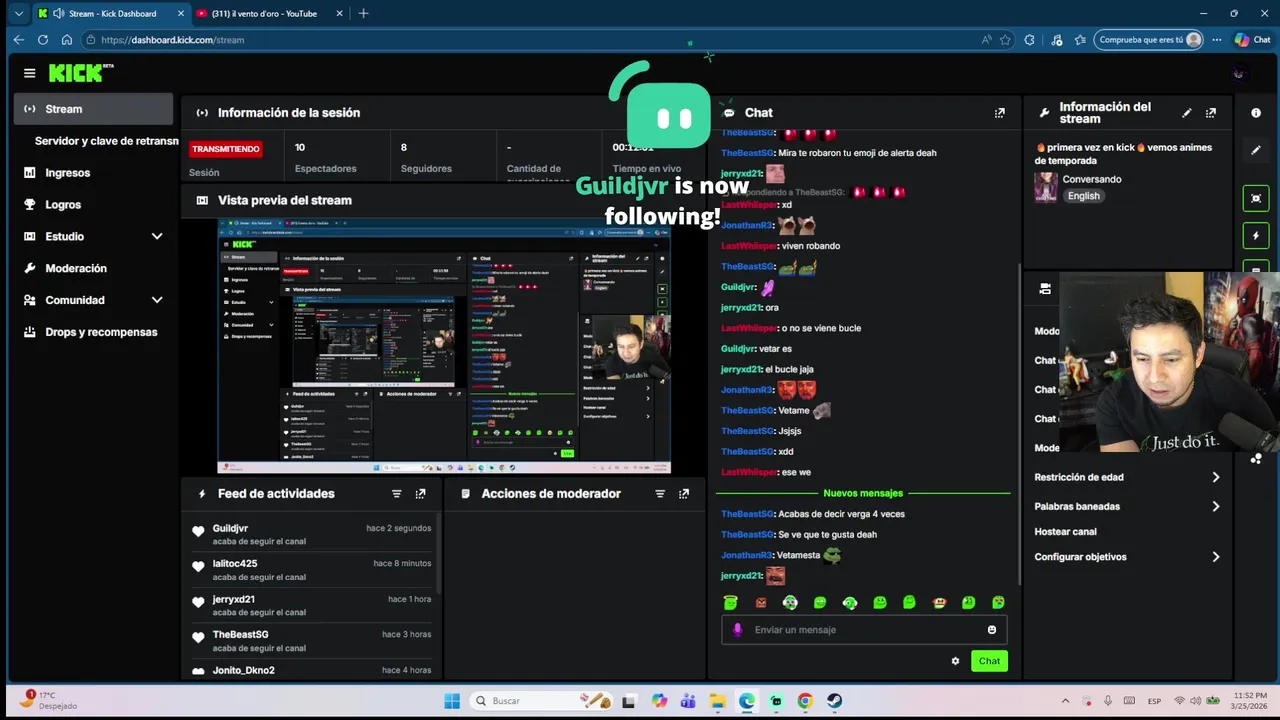Image resolution: width=1280 pixels, height=720 pixels.
Task: Focus the Enviar un mensaje field
Action: point(864,630)
